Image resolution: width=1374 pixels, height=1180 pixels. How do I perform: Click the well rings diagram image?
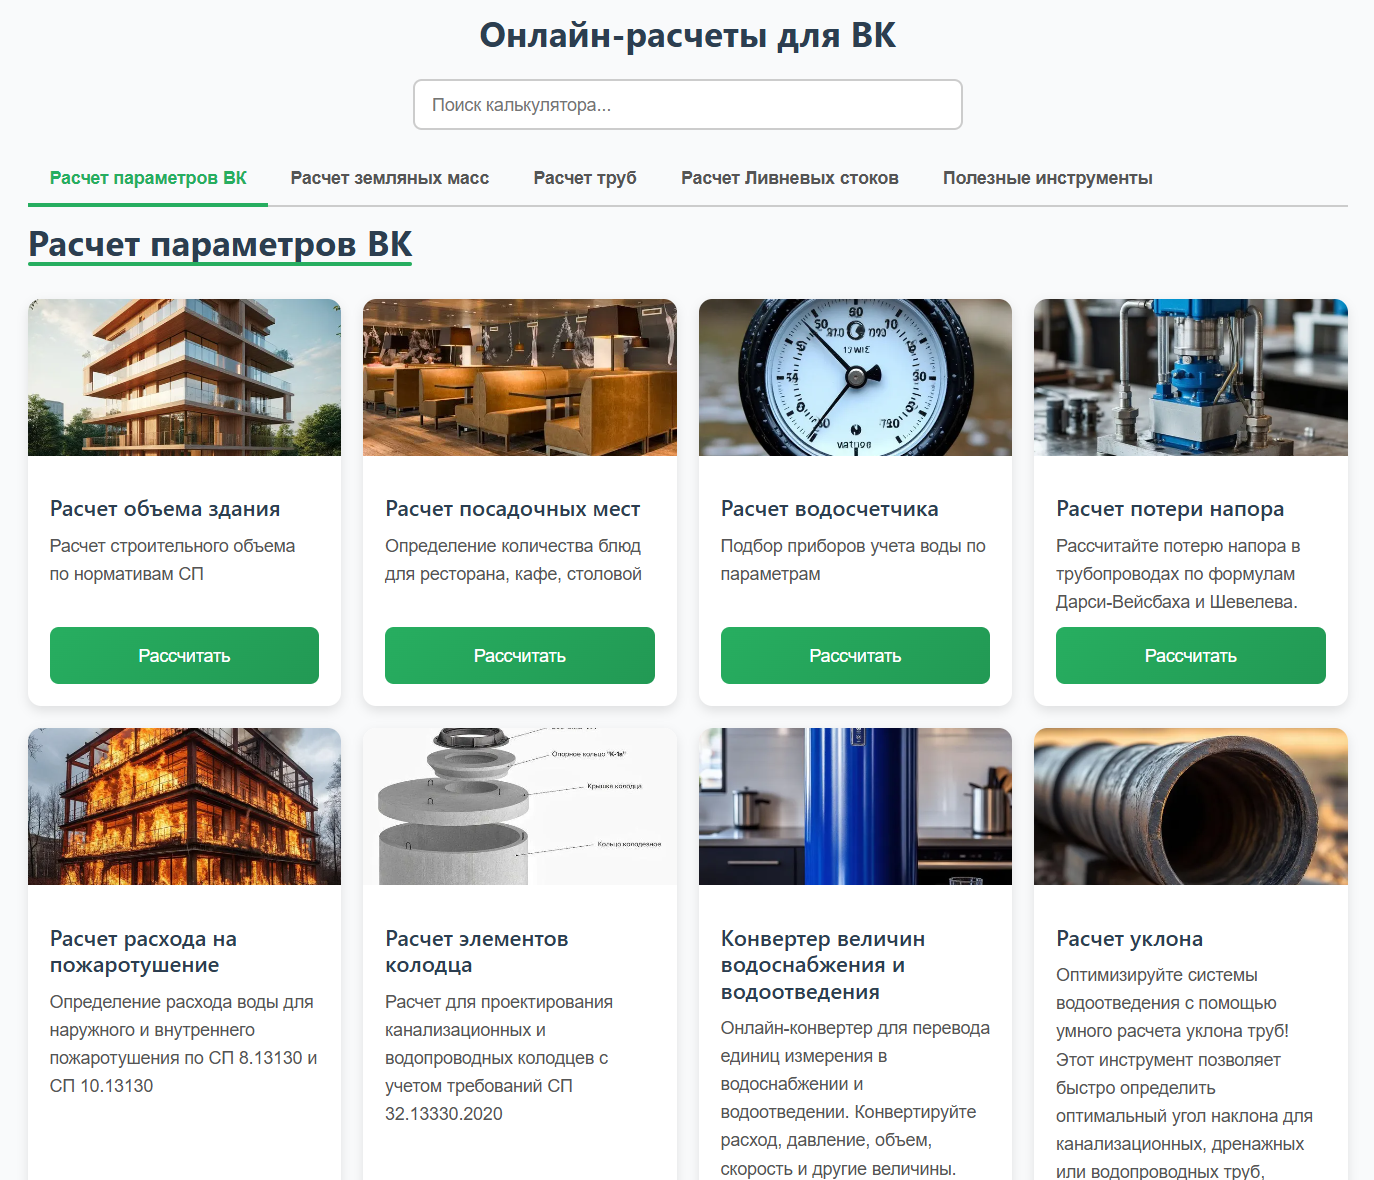[519, 807]
